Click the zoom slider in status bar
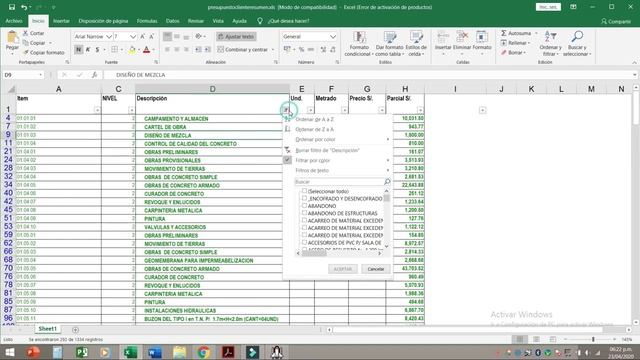Screen dimensions: 640x360 pos(593,339)
